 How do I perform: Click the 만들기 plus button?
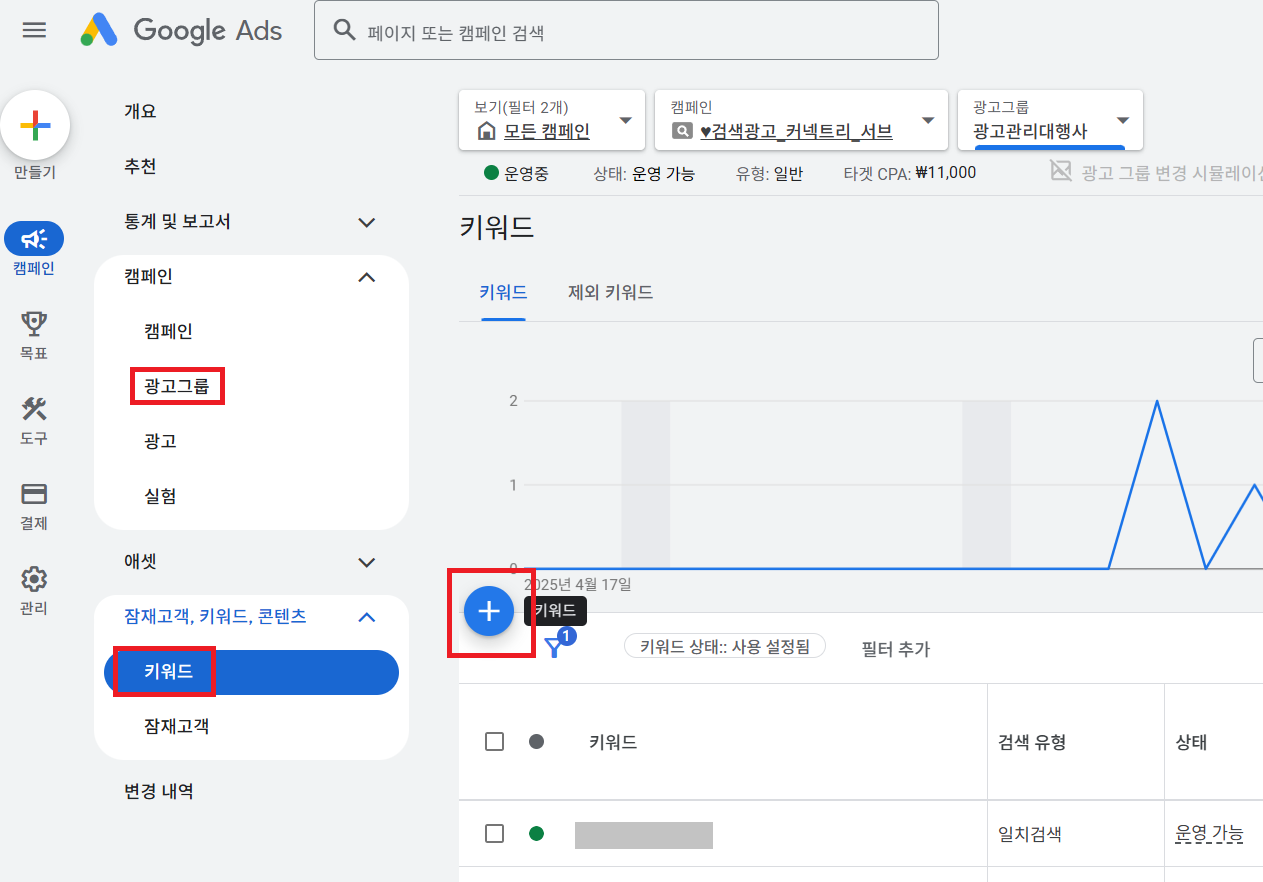tap(35, 125)
